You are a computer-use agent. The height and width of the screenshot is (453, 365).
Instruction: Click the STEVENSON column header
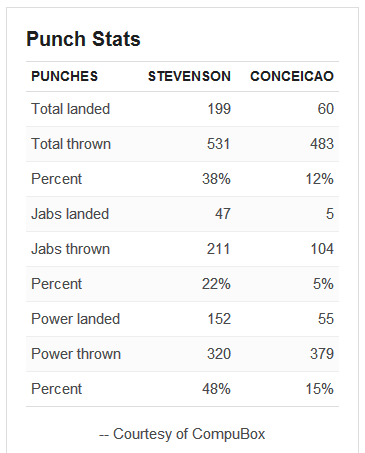189,76
